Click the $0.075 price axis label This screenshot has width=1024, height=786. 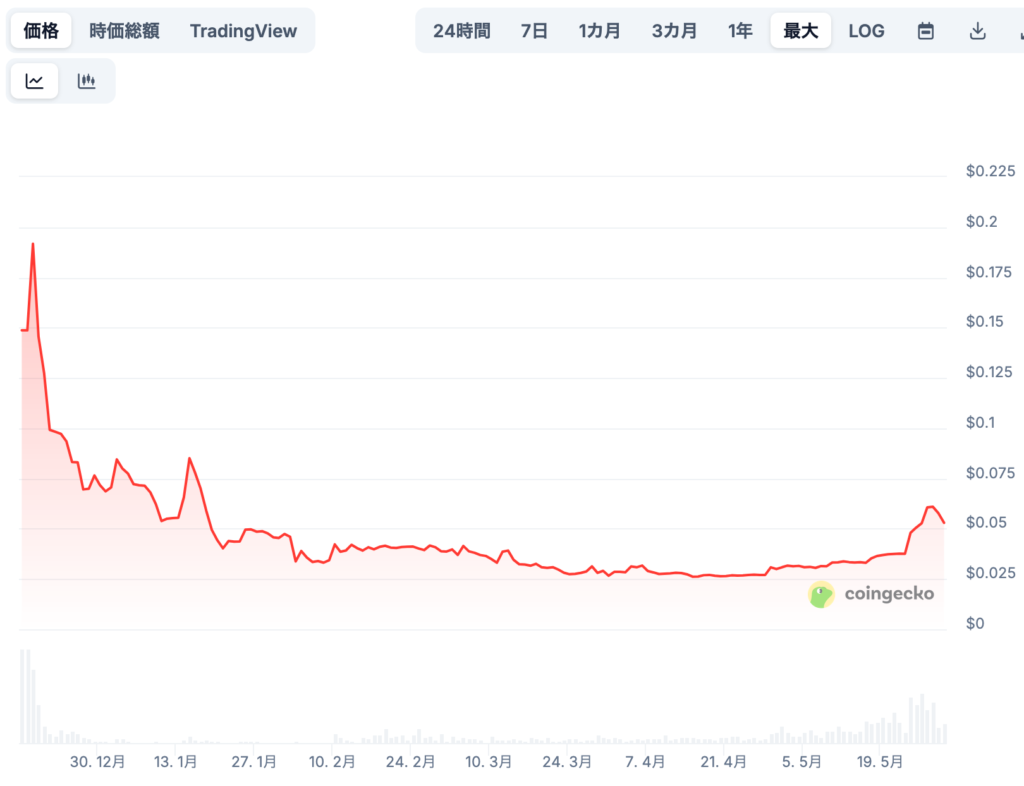[x=990, y=473]
